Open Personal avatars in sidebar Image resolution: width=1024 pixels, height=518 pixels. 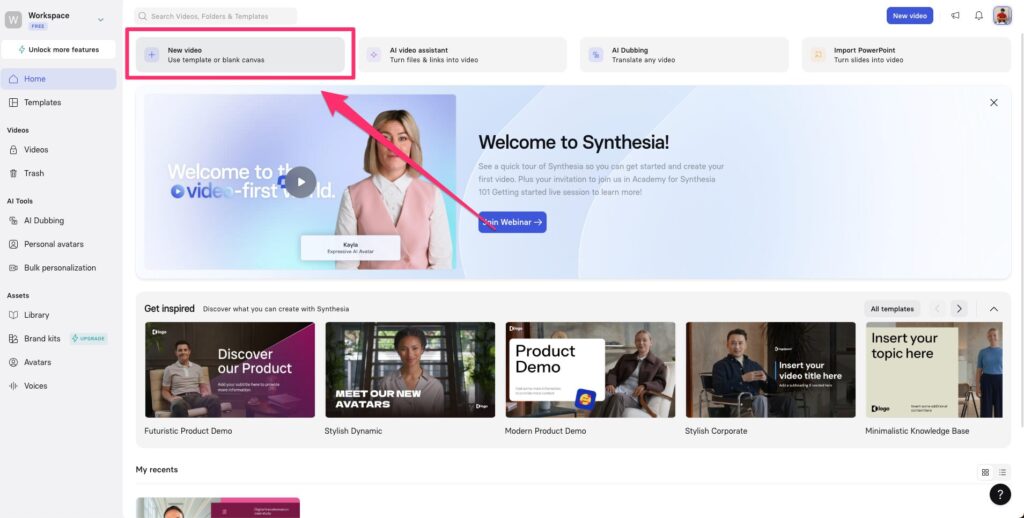[x=59, y=244]
